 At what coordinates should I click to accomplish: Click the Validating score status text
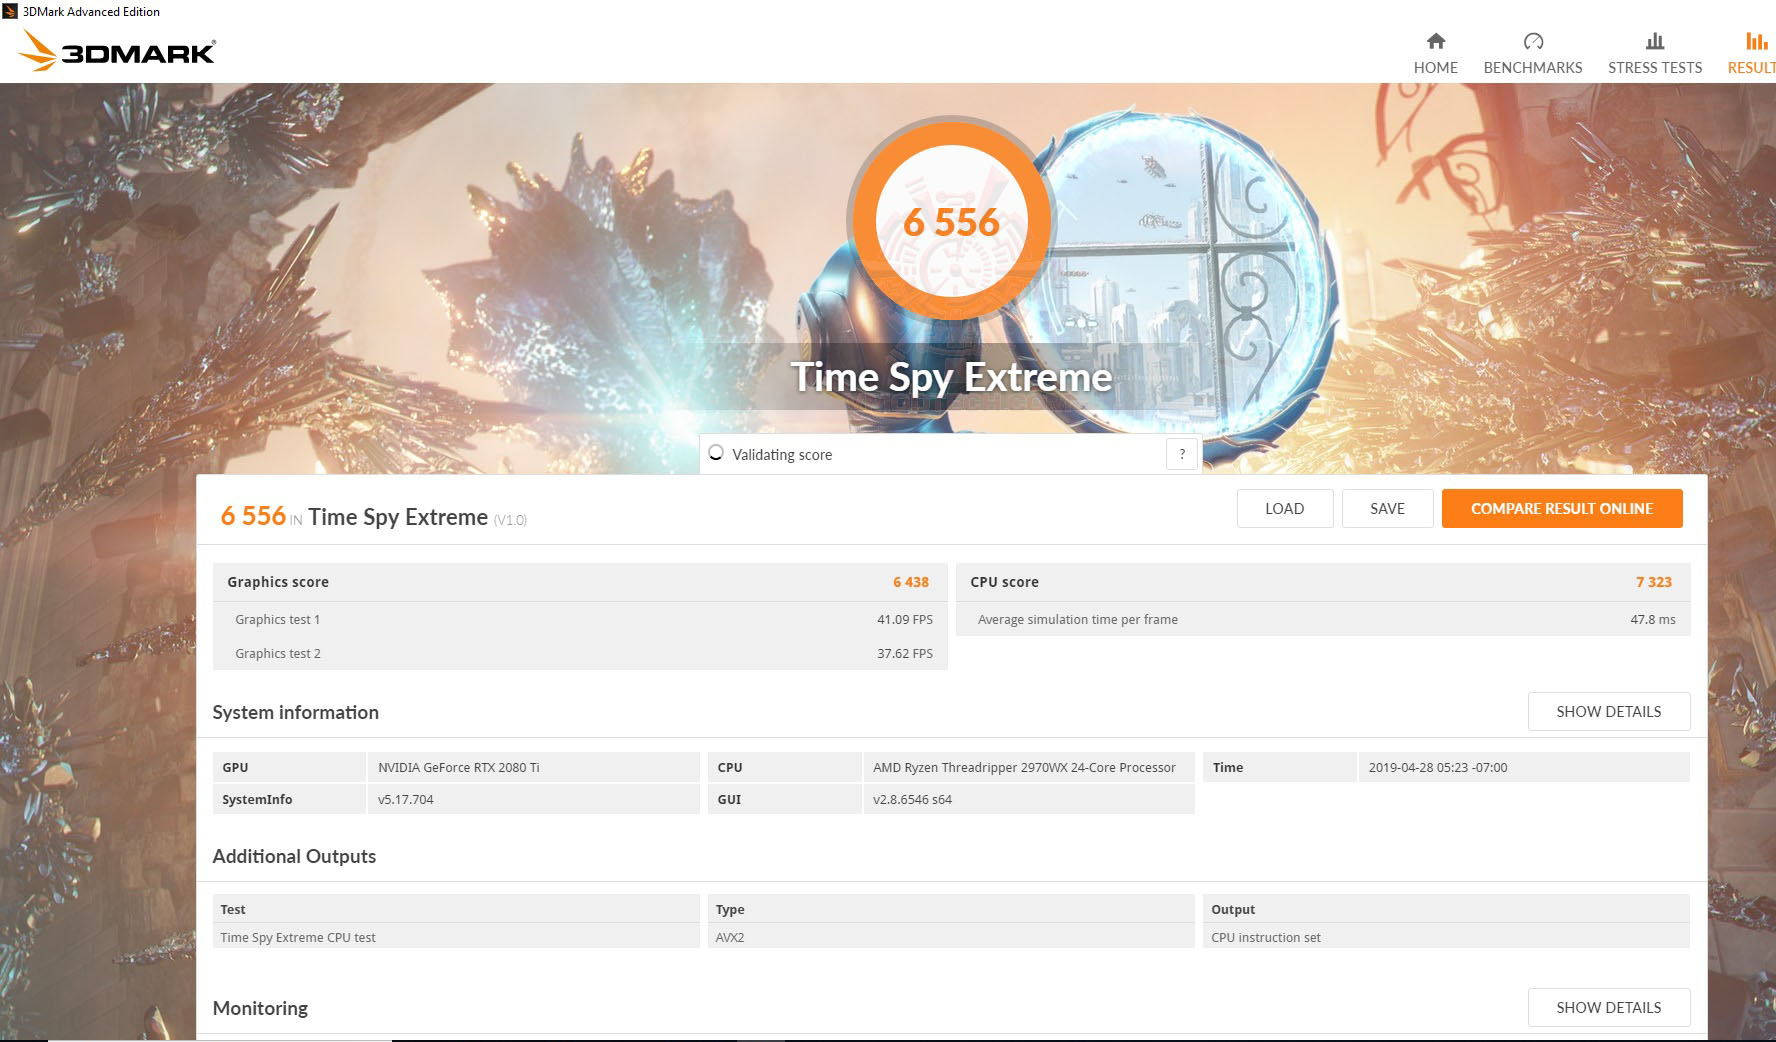click(x=782, y=454)
